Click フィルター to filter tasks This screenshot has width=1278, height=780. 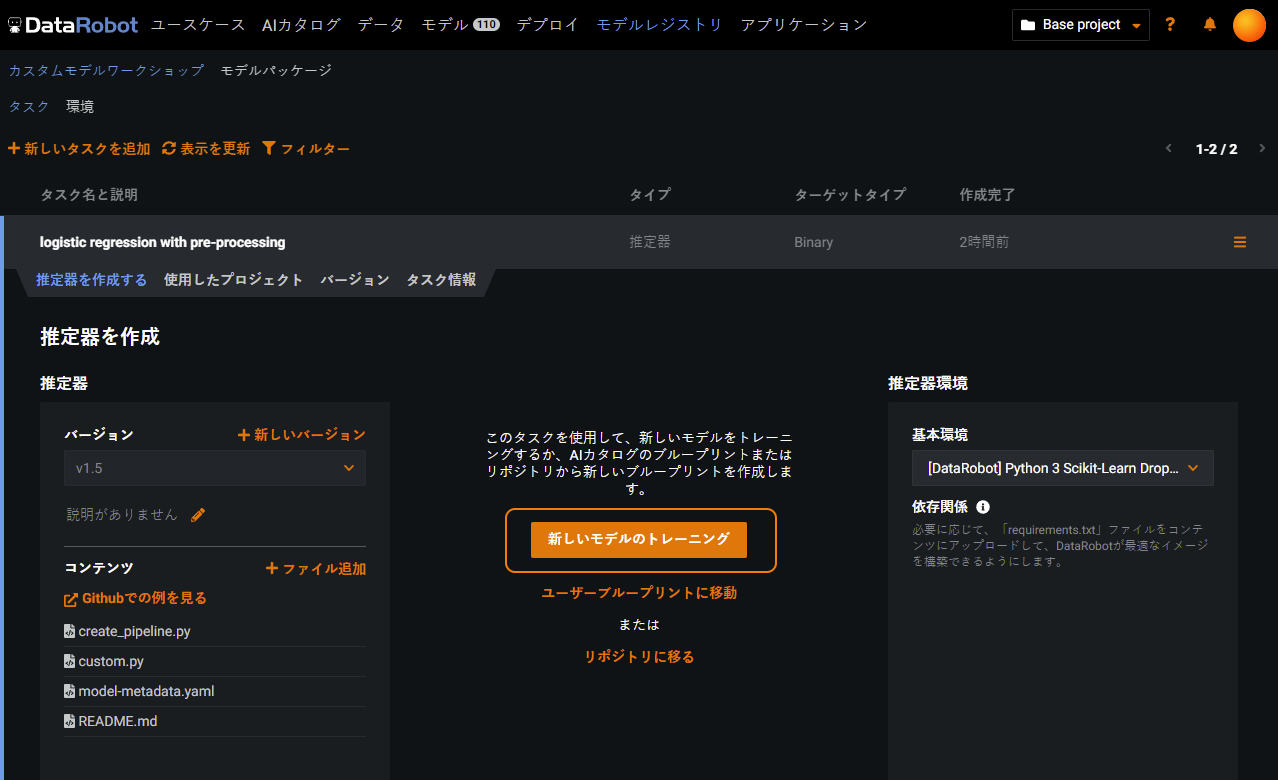point(306,149)
